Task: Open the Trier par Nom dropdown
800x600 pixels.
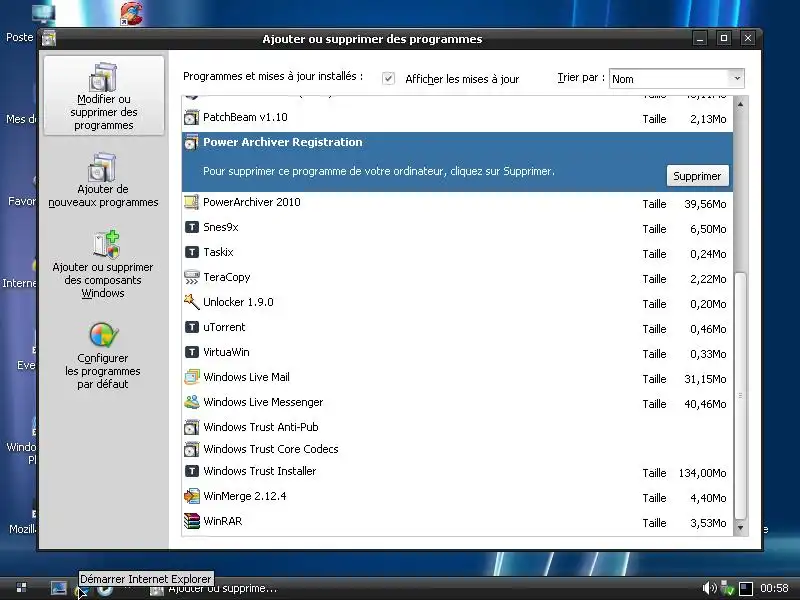Action: coord(677,79)
